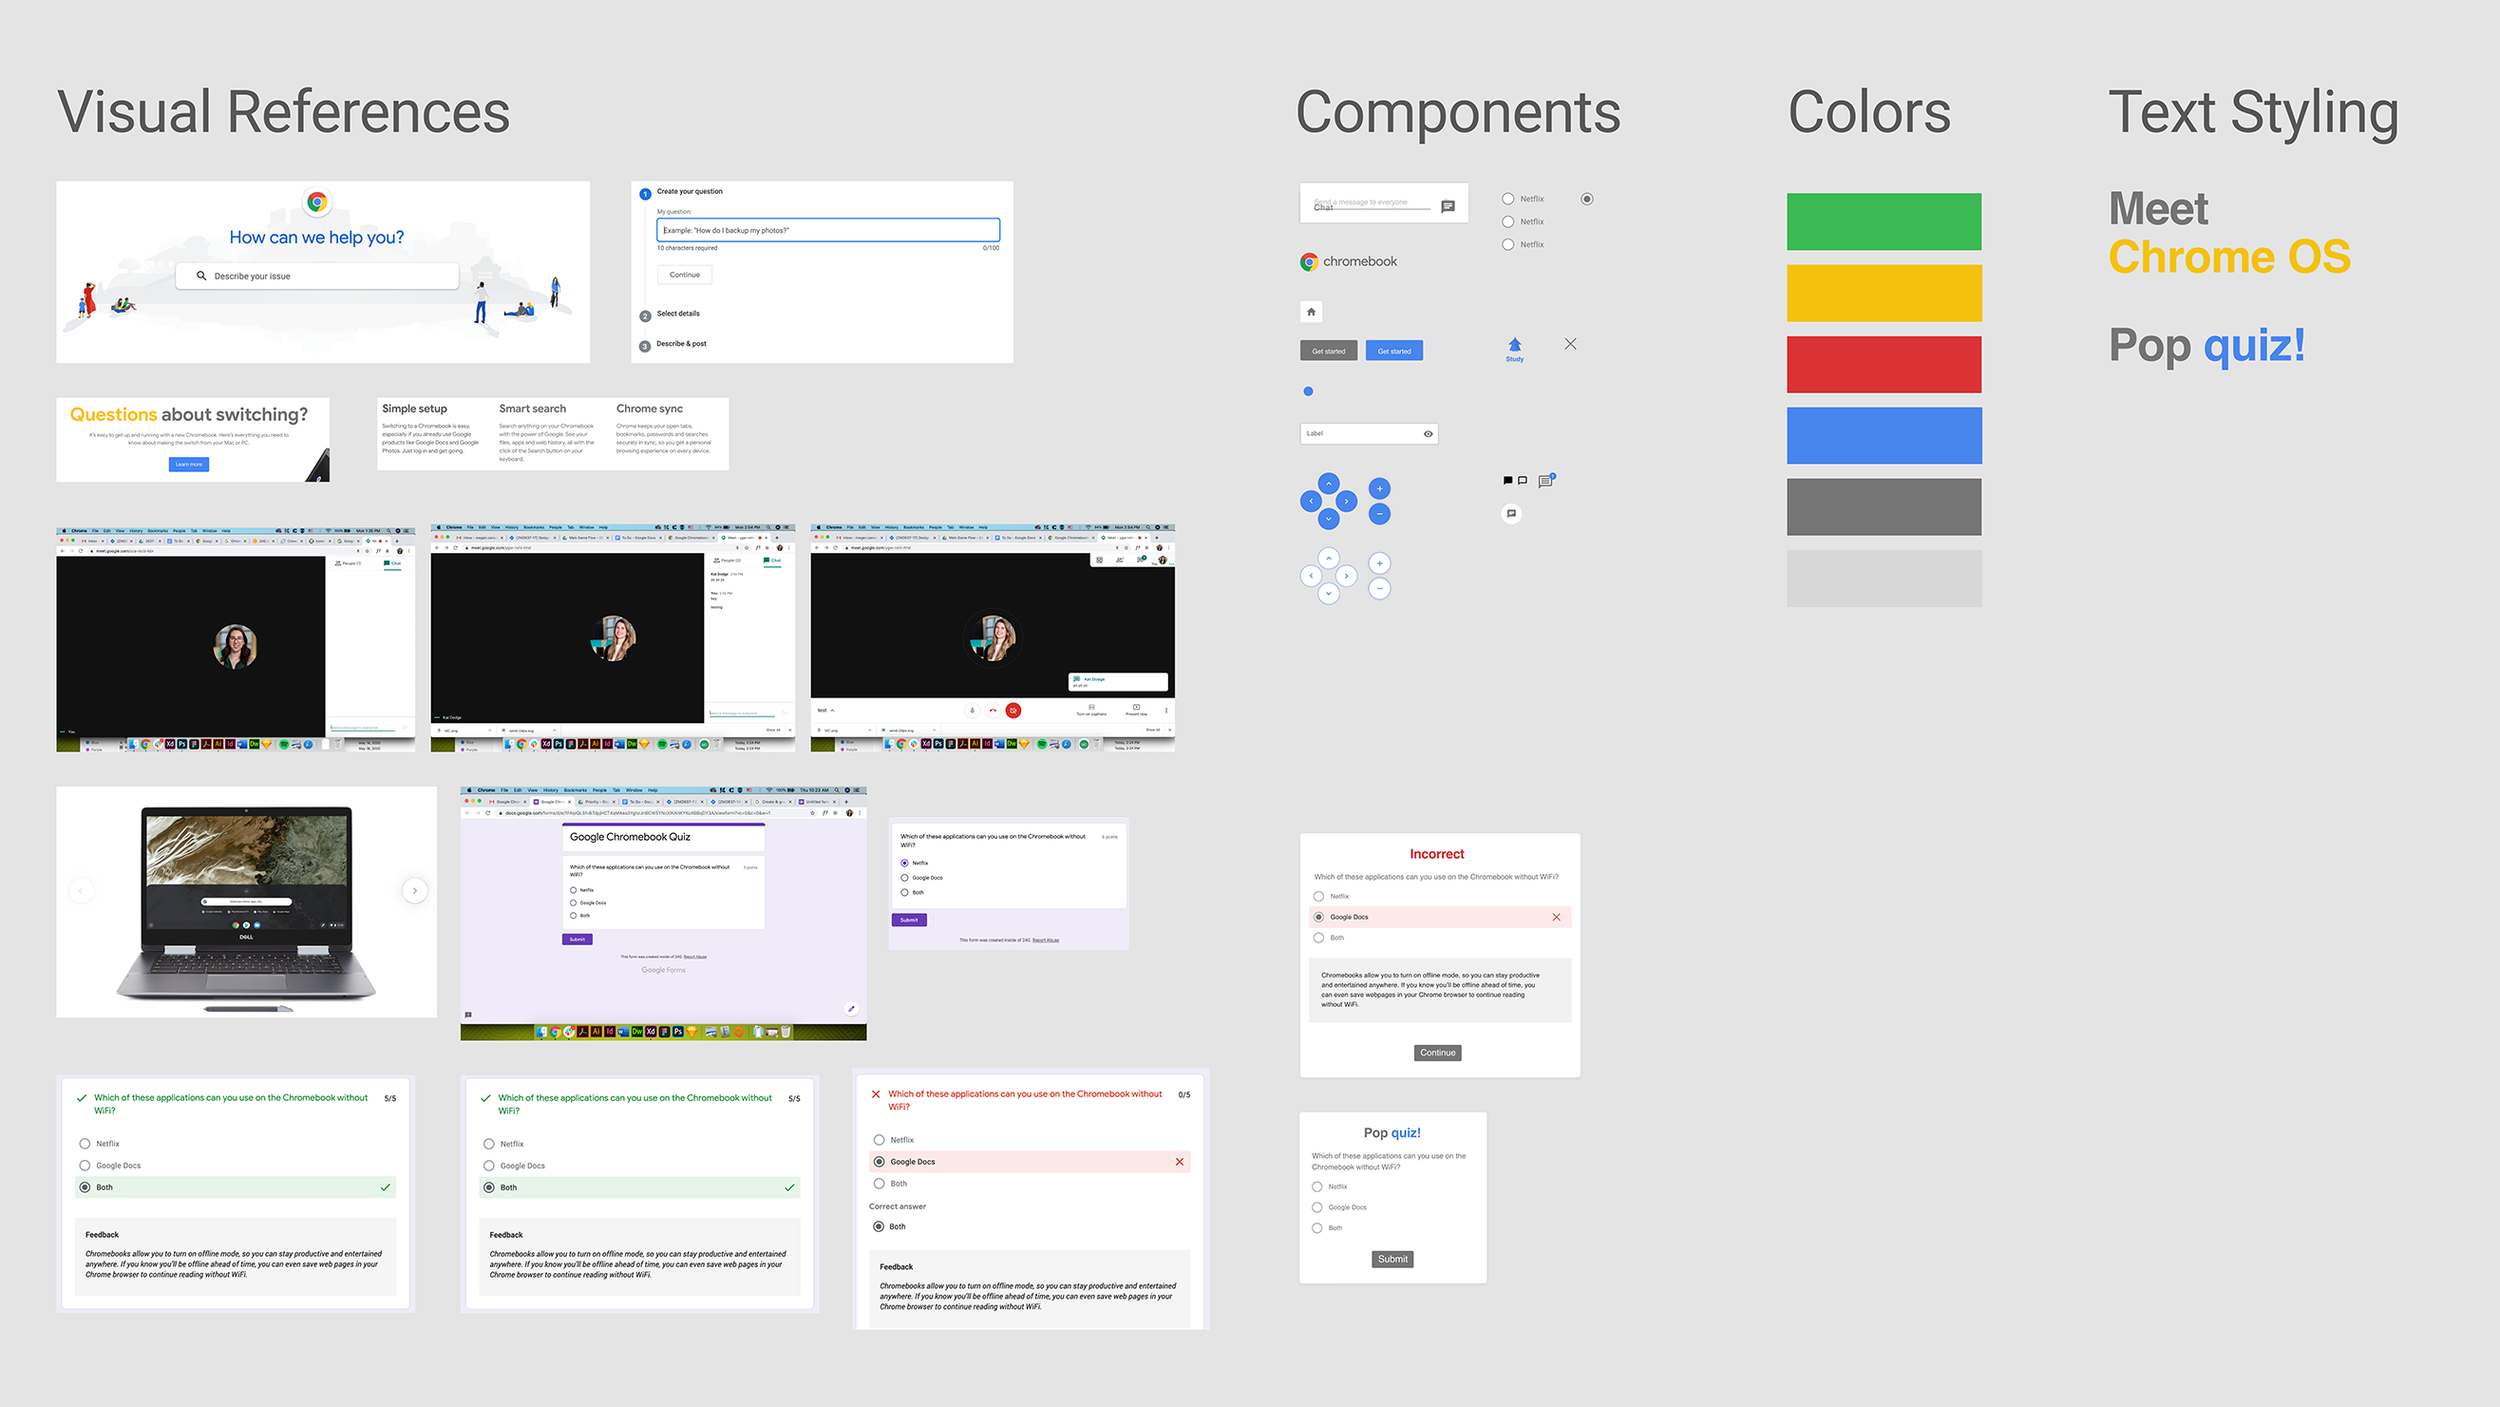Click Select details step in question form
2500x1407 pixels.
pyautogui.click(x=677, y=314)
